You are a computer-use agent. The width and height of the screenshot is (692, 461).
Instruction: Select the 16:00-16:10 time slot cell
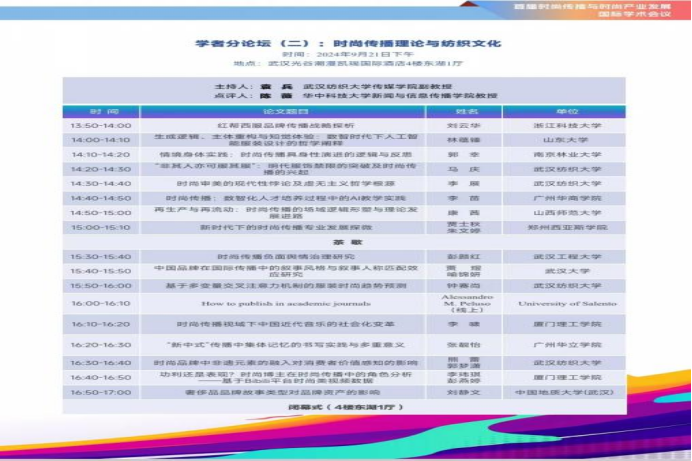pos(101,302)
